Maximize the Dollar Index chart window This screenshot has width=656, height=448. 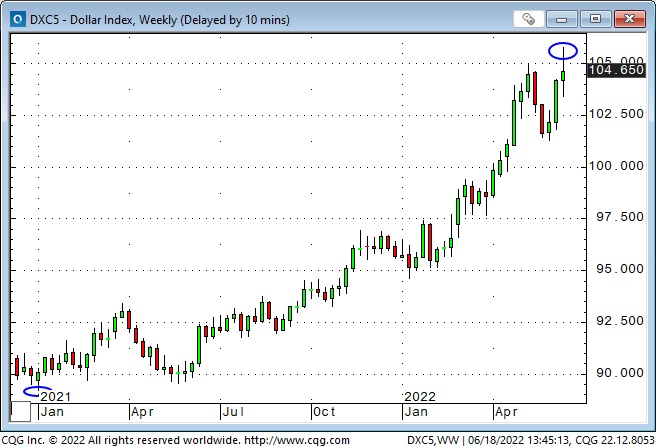pos(595,19)
